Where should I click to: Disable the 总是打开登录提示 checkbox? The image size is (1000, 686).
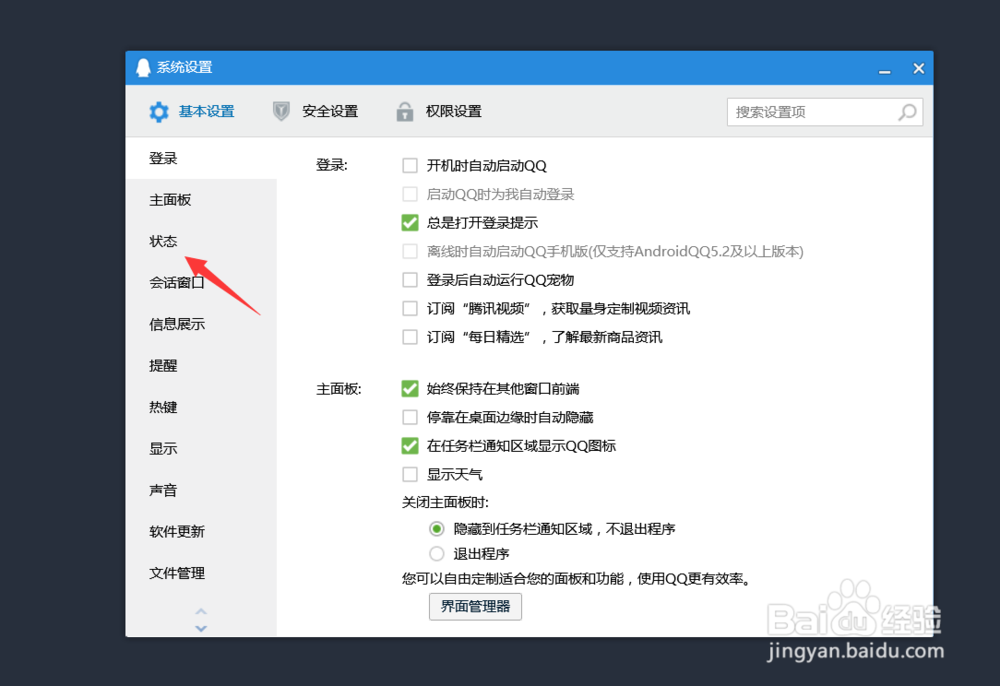[x=409, y=222]
